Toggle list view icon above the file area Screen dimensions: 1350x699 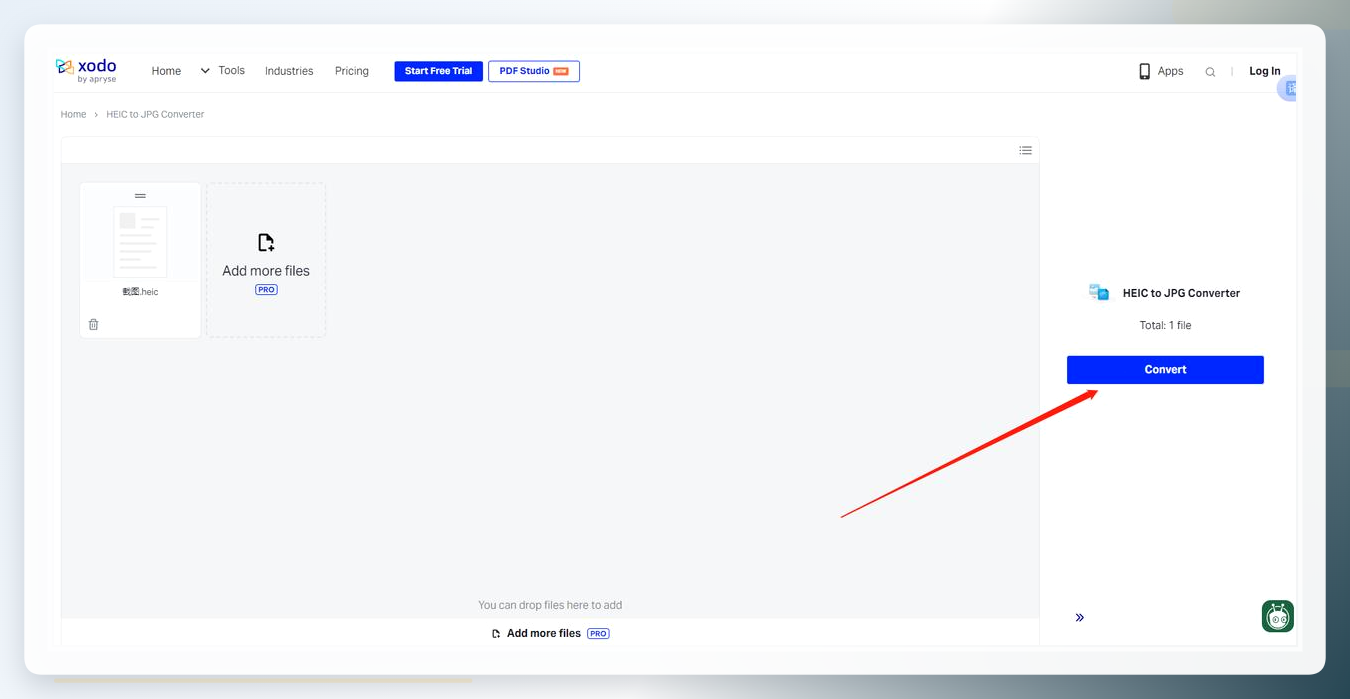(1025, 150)
